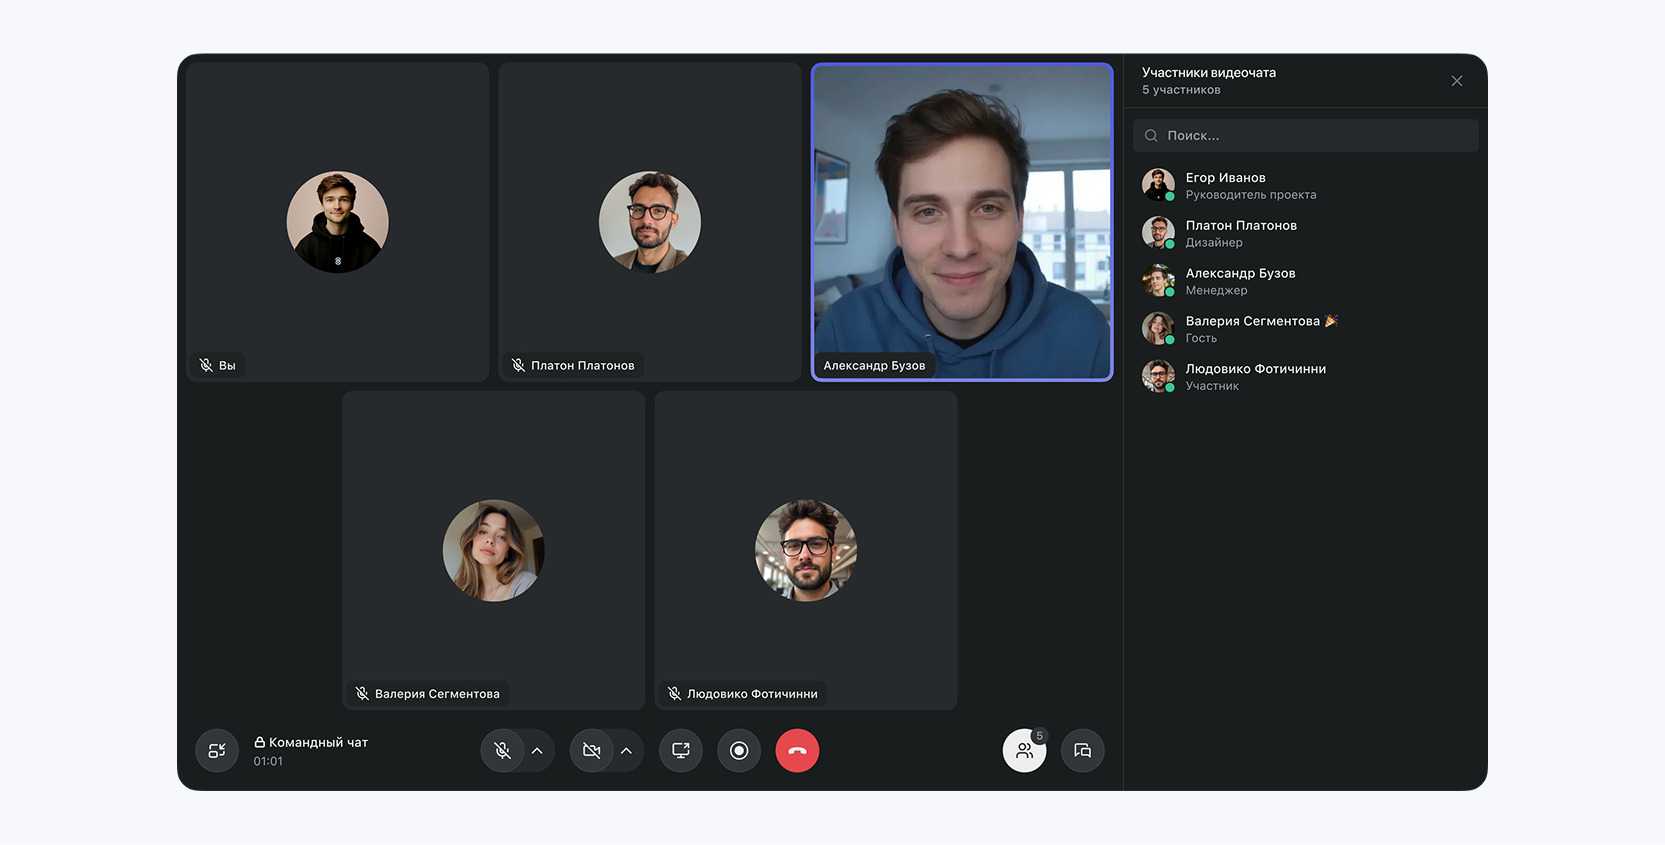The image size is (1665, 845).
Task: Expand microphone options arrow
Action: click(537, 751)
